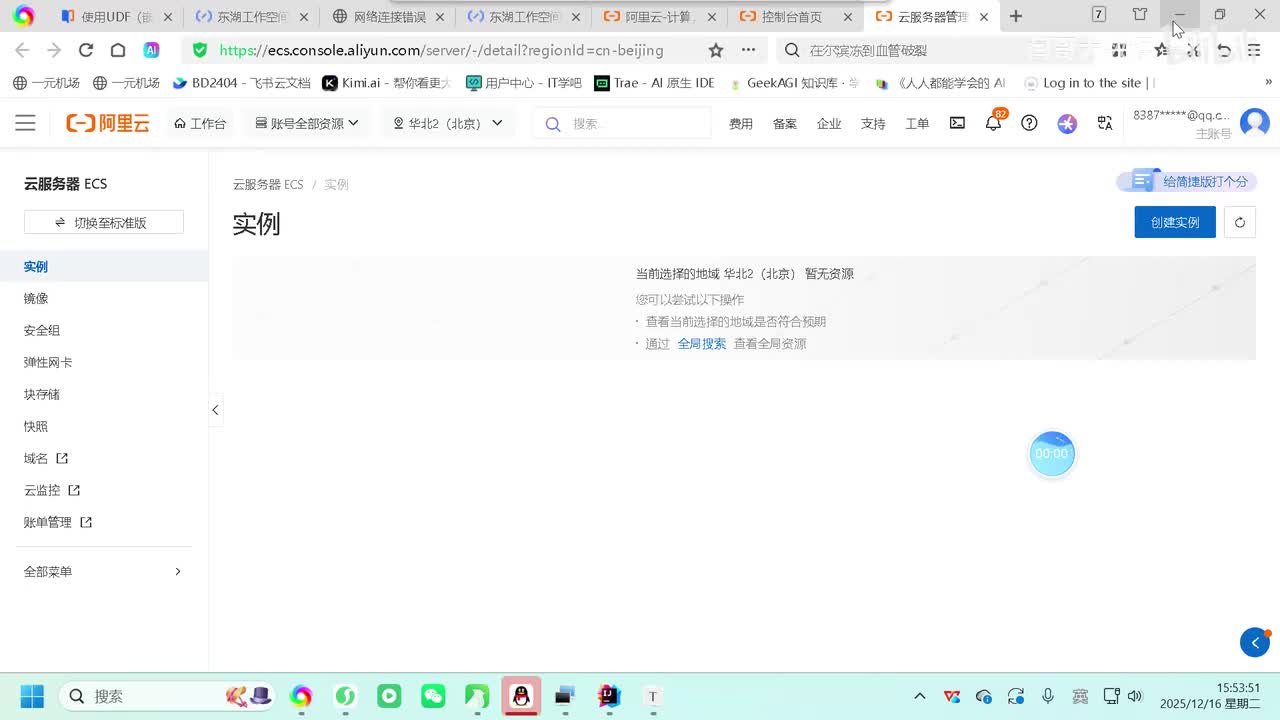Open the ICP filing menu

pos(785,123)
